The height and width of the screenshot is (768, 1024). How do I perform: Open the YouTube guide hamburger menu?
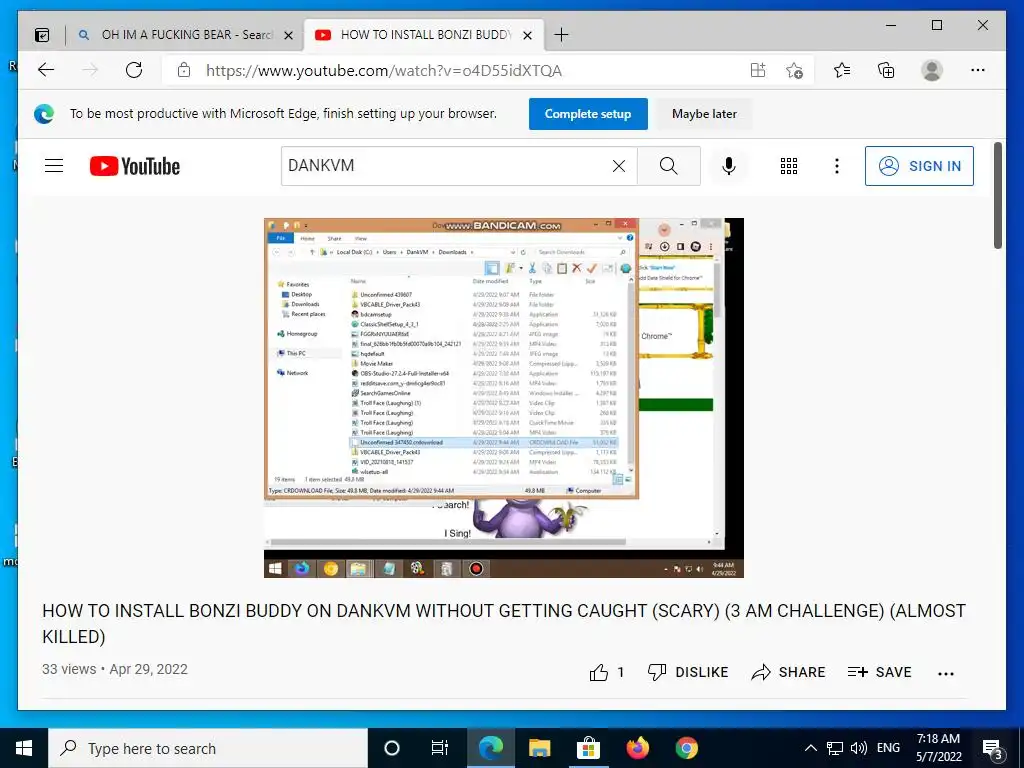click(x=54, y=166)
